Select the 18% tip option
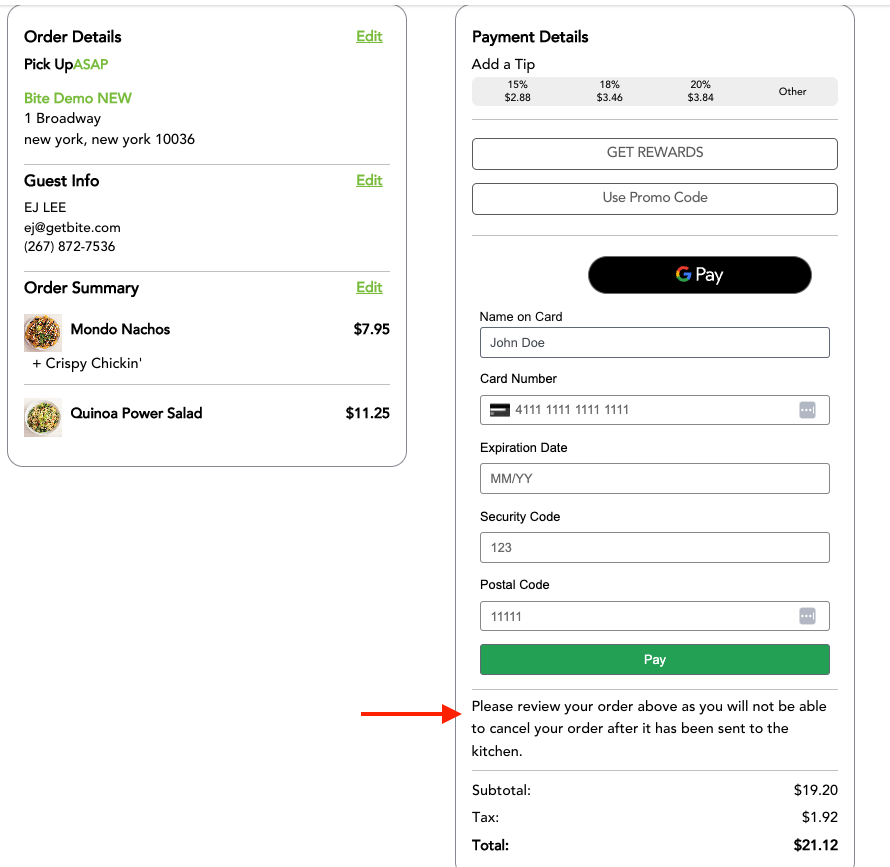The width and height of the screenshot is (890, 867). pyautogui.click(x=609, y=91)
